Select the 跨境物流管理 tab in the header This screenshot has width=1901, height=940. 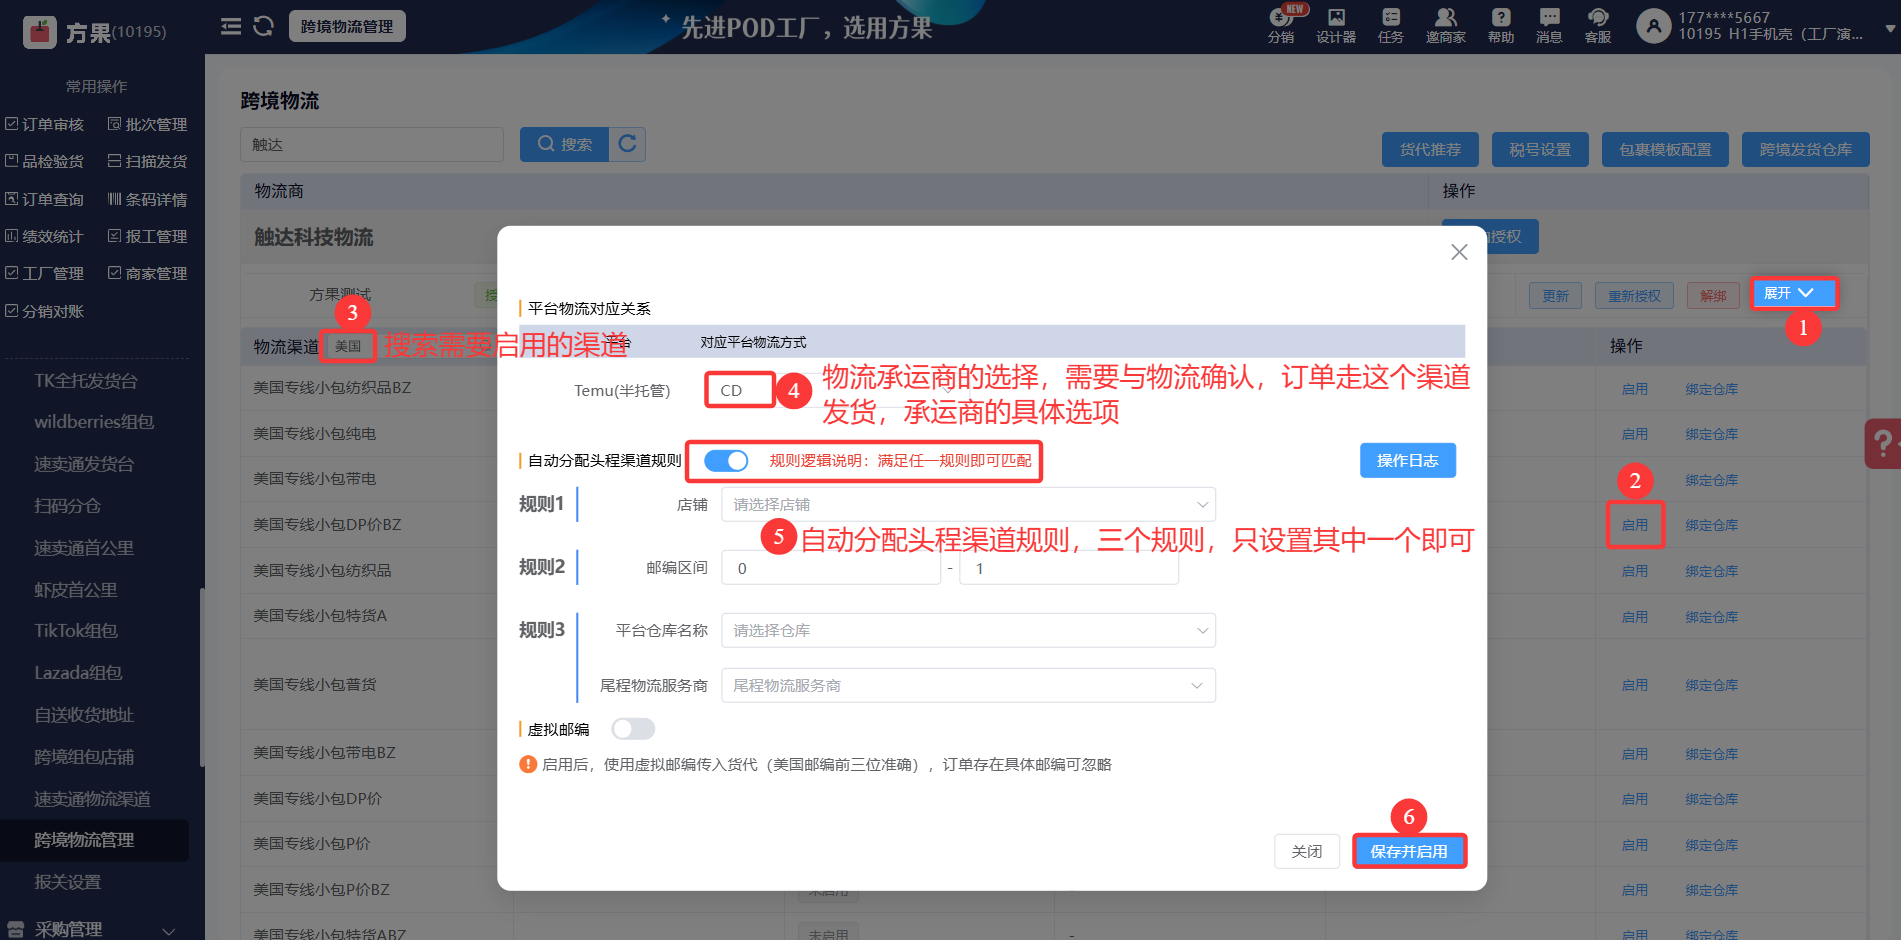click(347, 26)
